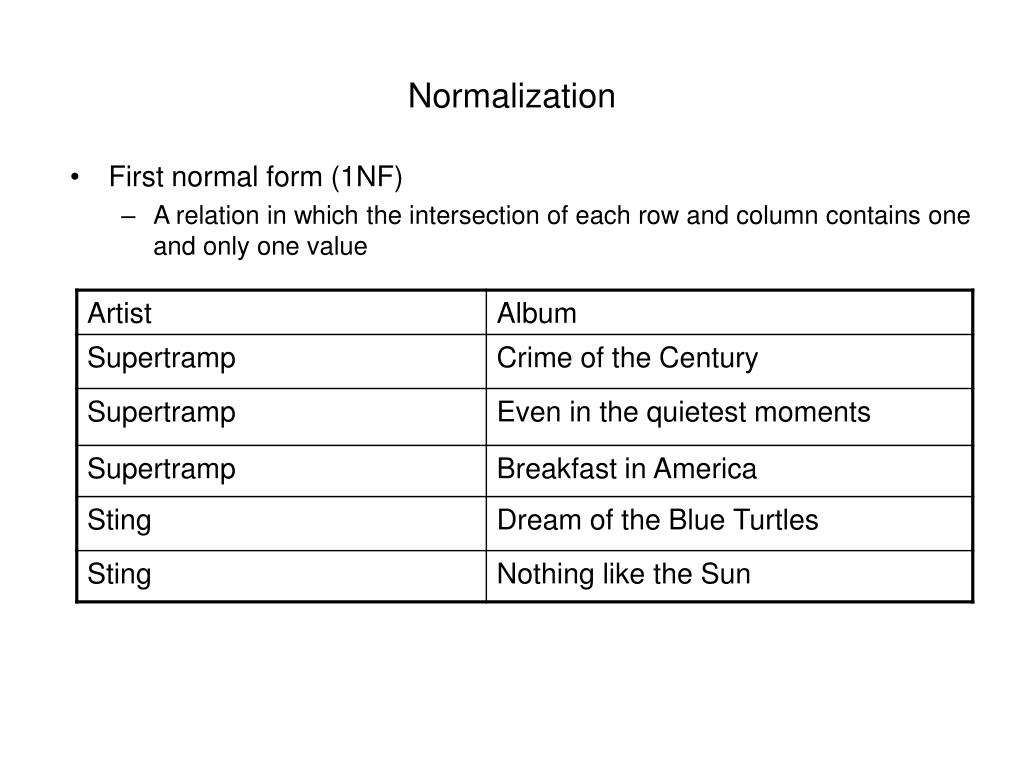
Task: Click the '(1NF)' abbreviation text
Action: coord(367,177)
